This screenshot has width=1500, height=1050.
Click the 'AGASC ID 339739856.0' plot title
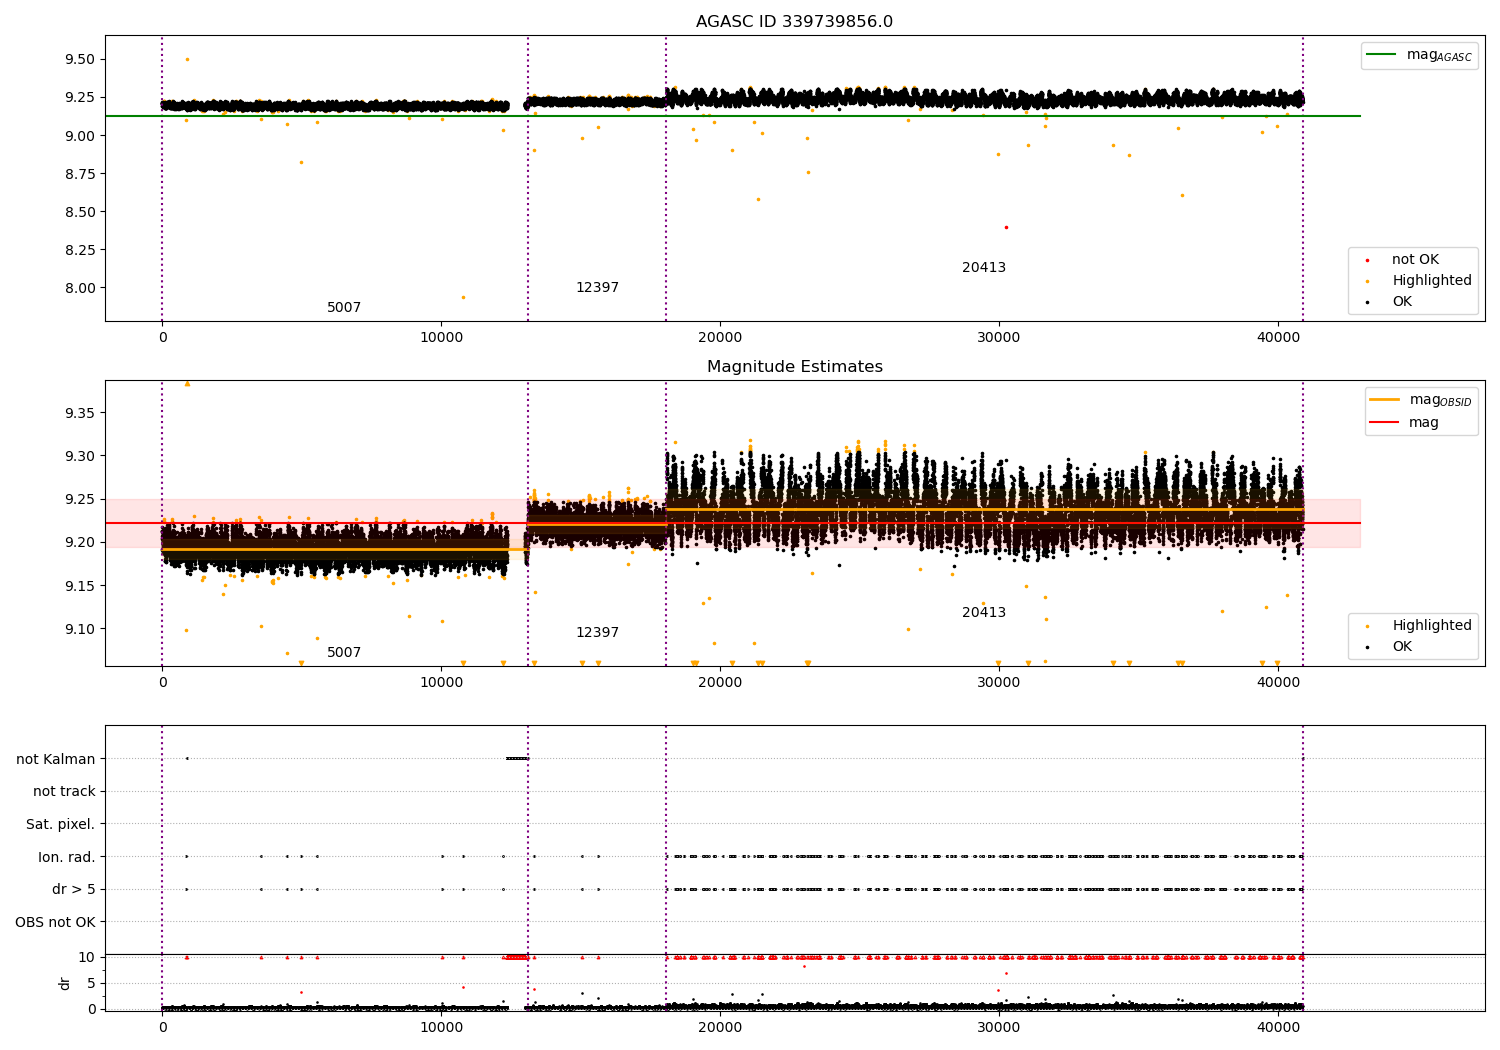click(794, 22)
